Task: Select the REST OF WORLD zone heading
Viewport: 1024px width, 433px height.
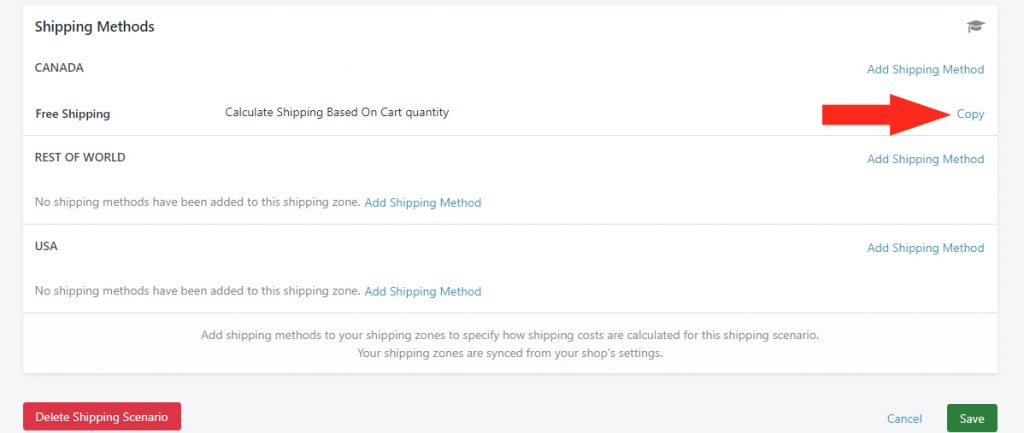Action: click(80, 157)
